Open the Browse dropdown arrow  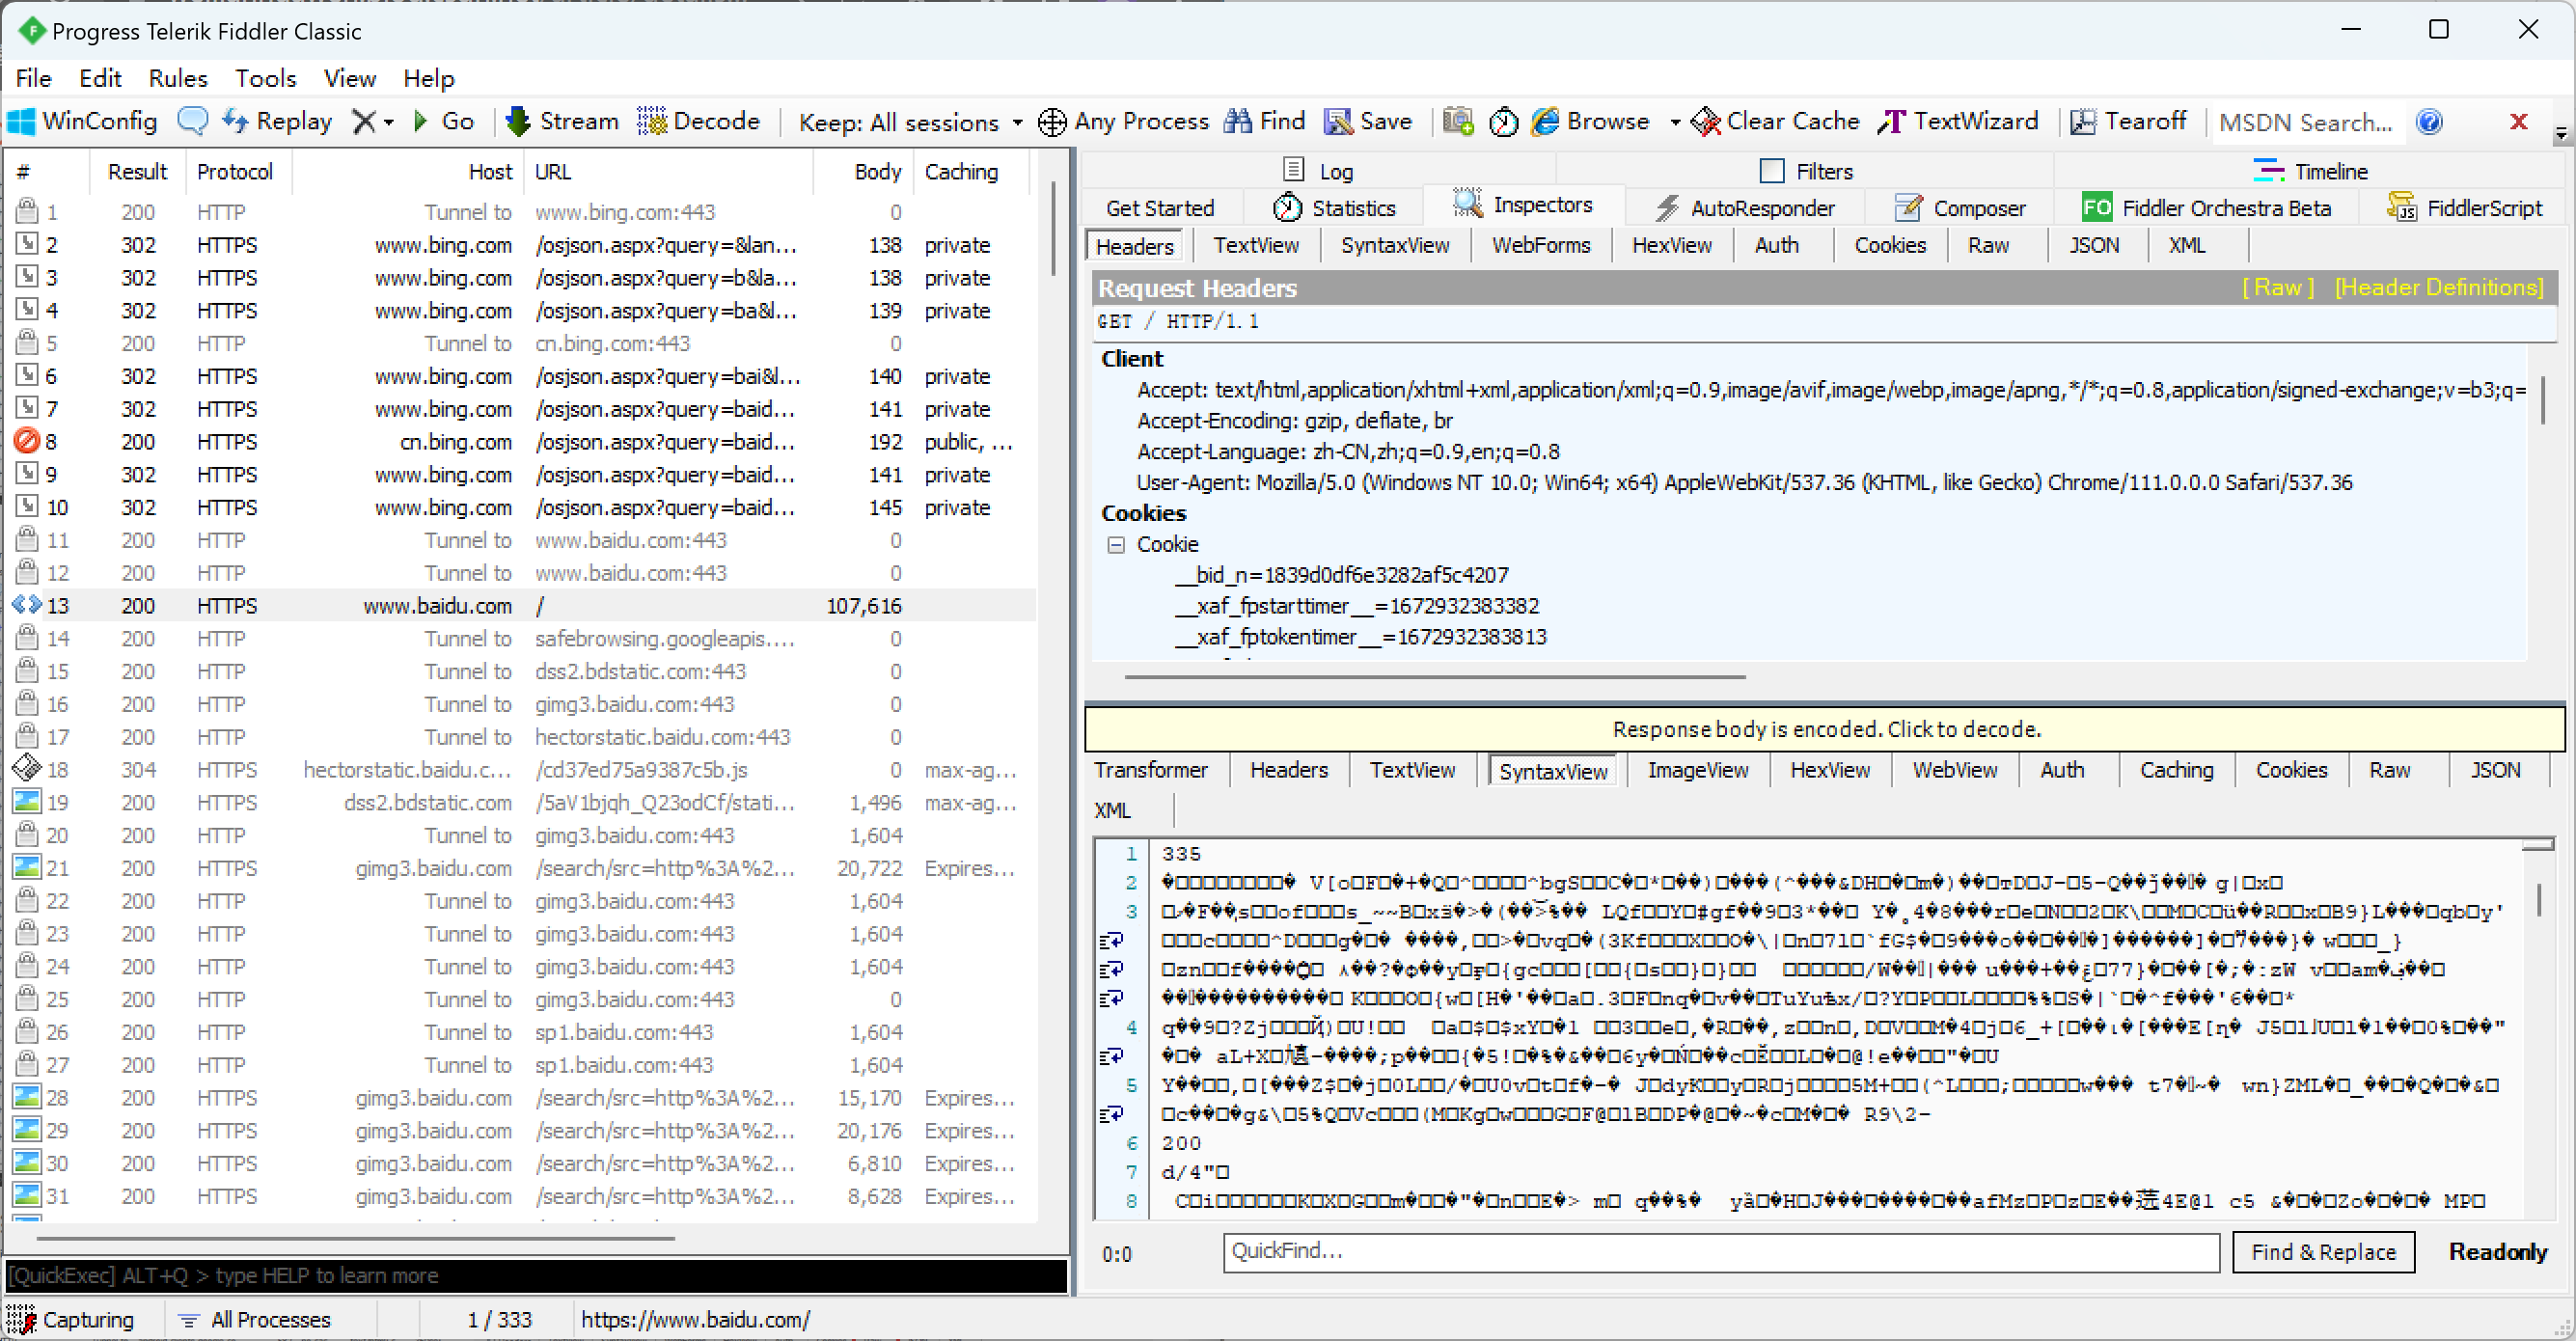click(x=1674, y=122)
